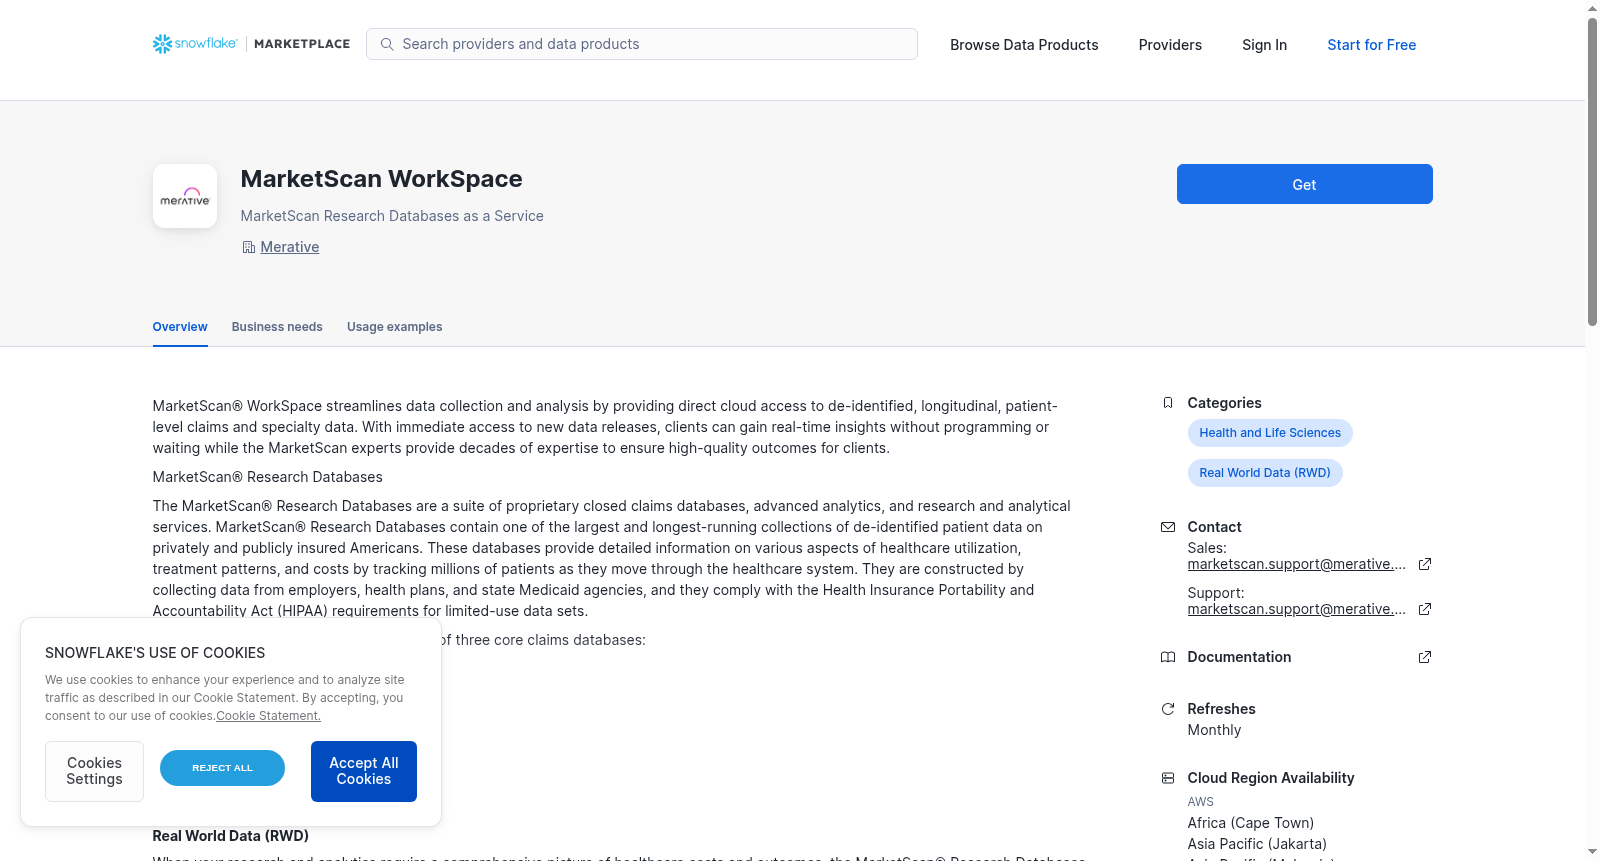Click the Categories bookmark icon

[1167, 403]
